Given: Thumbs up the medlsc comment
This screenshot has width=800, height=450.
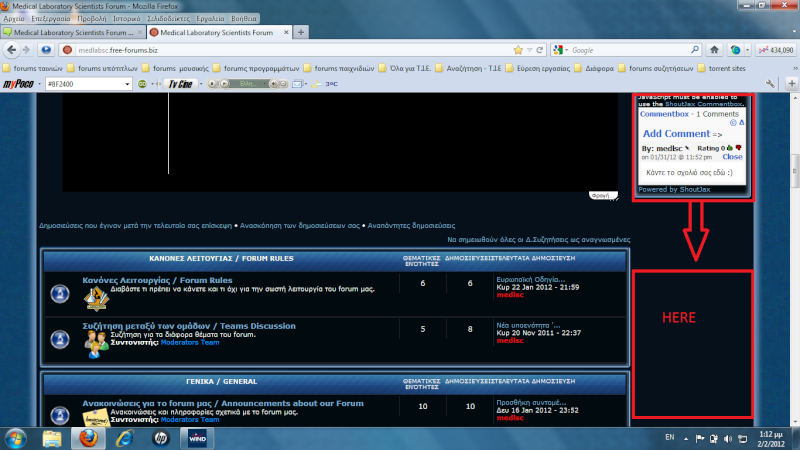Looking at the screenshot, I should click(x=730, y=148).
